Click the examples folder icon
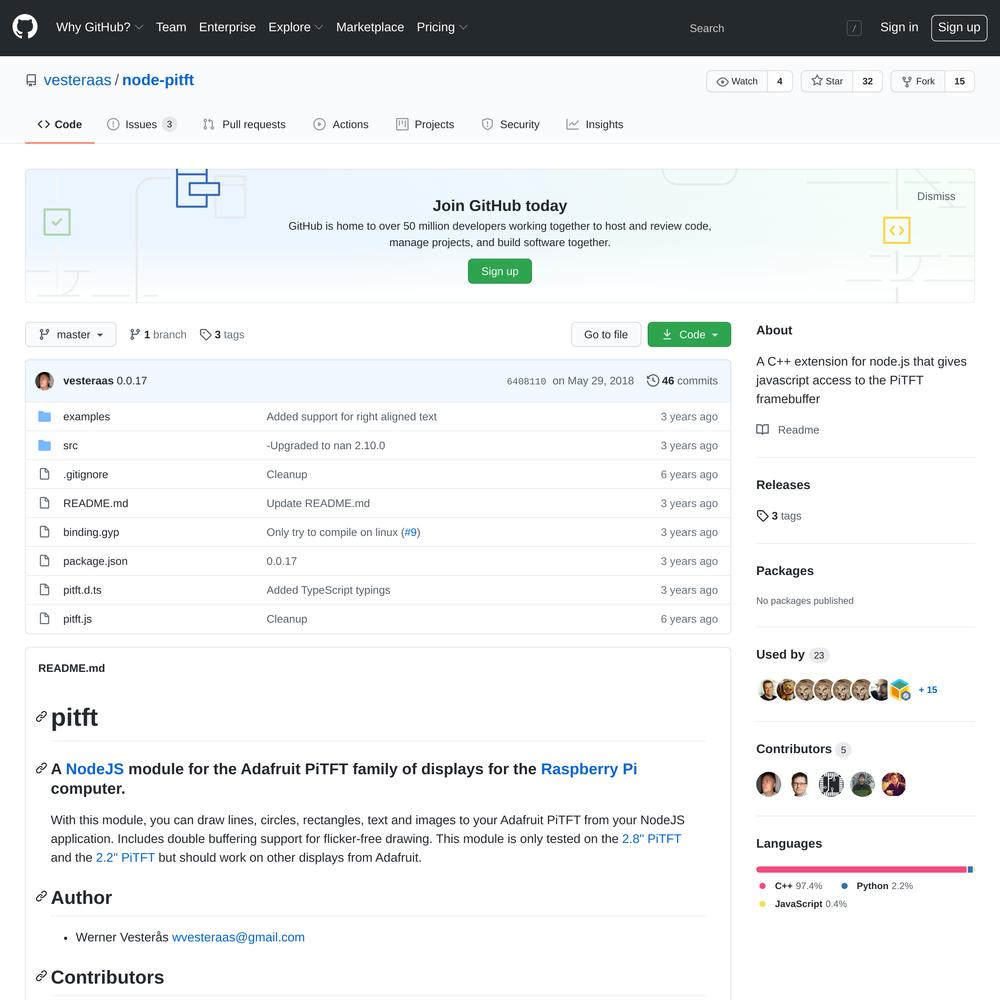1000x1000 pixels. click(45, 416)
